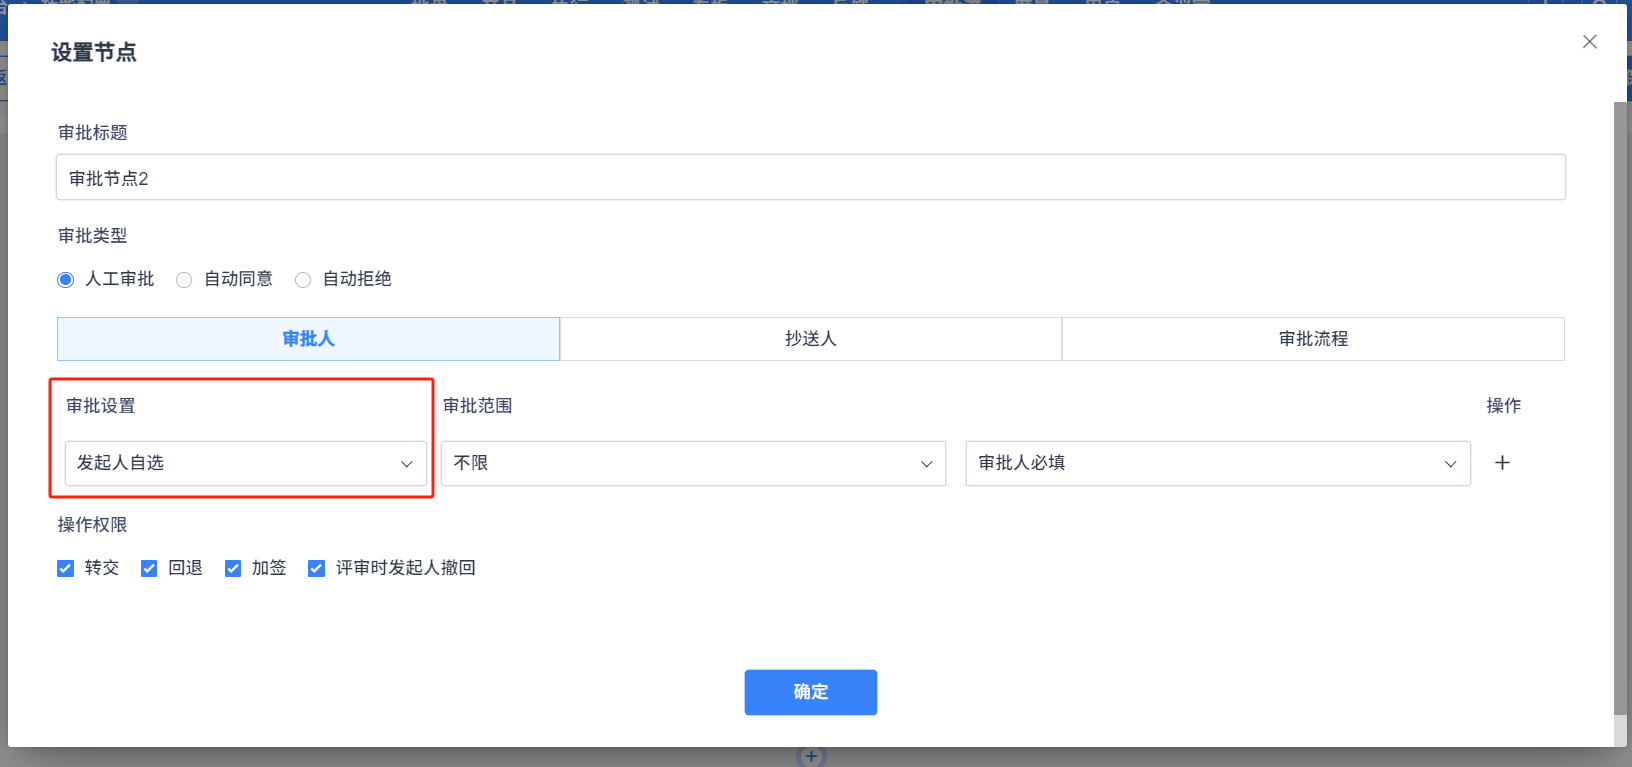Click the plus icon under 操作 column
The image size is (1632, 767).
pos(1502,463)
